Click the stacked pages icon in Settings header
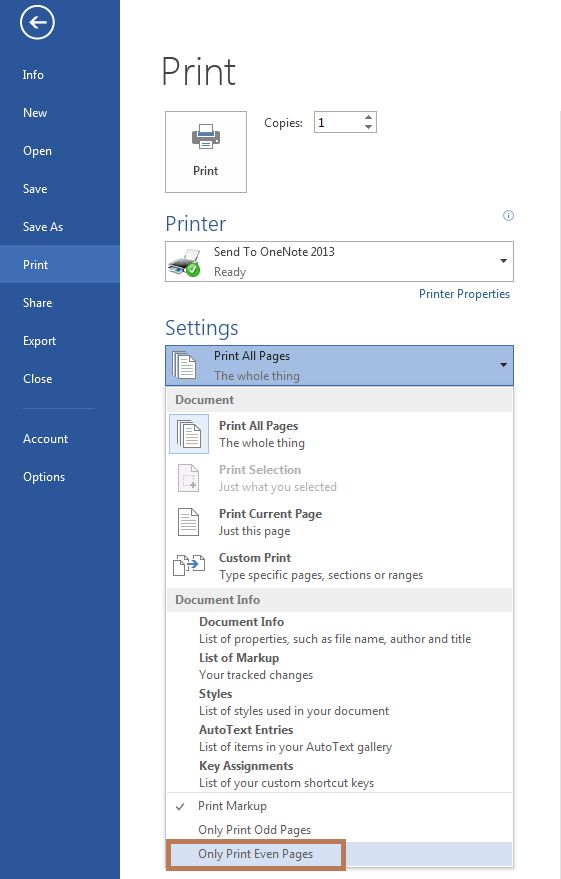 pyautogui.click(x=184, y=366)
